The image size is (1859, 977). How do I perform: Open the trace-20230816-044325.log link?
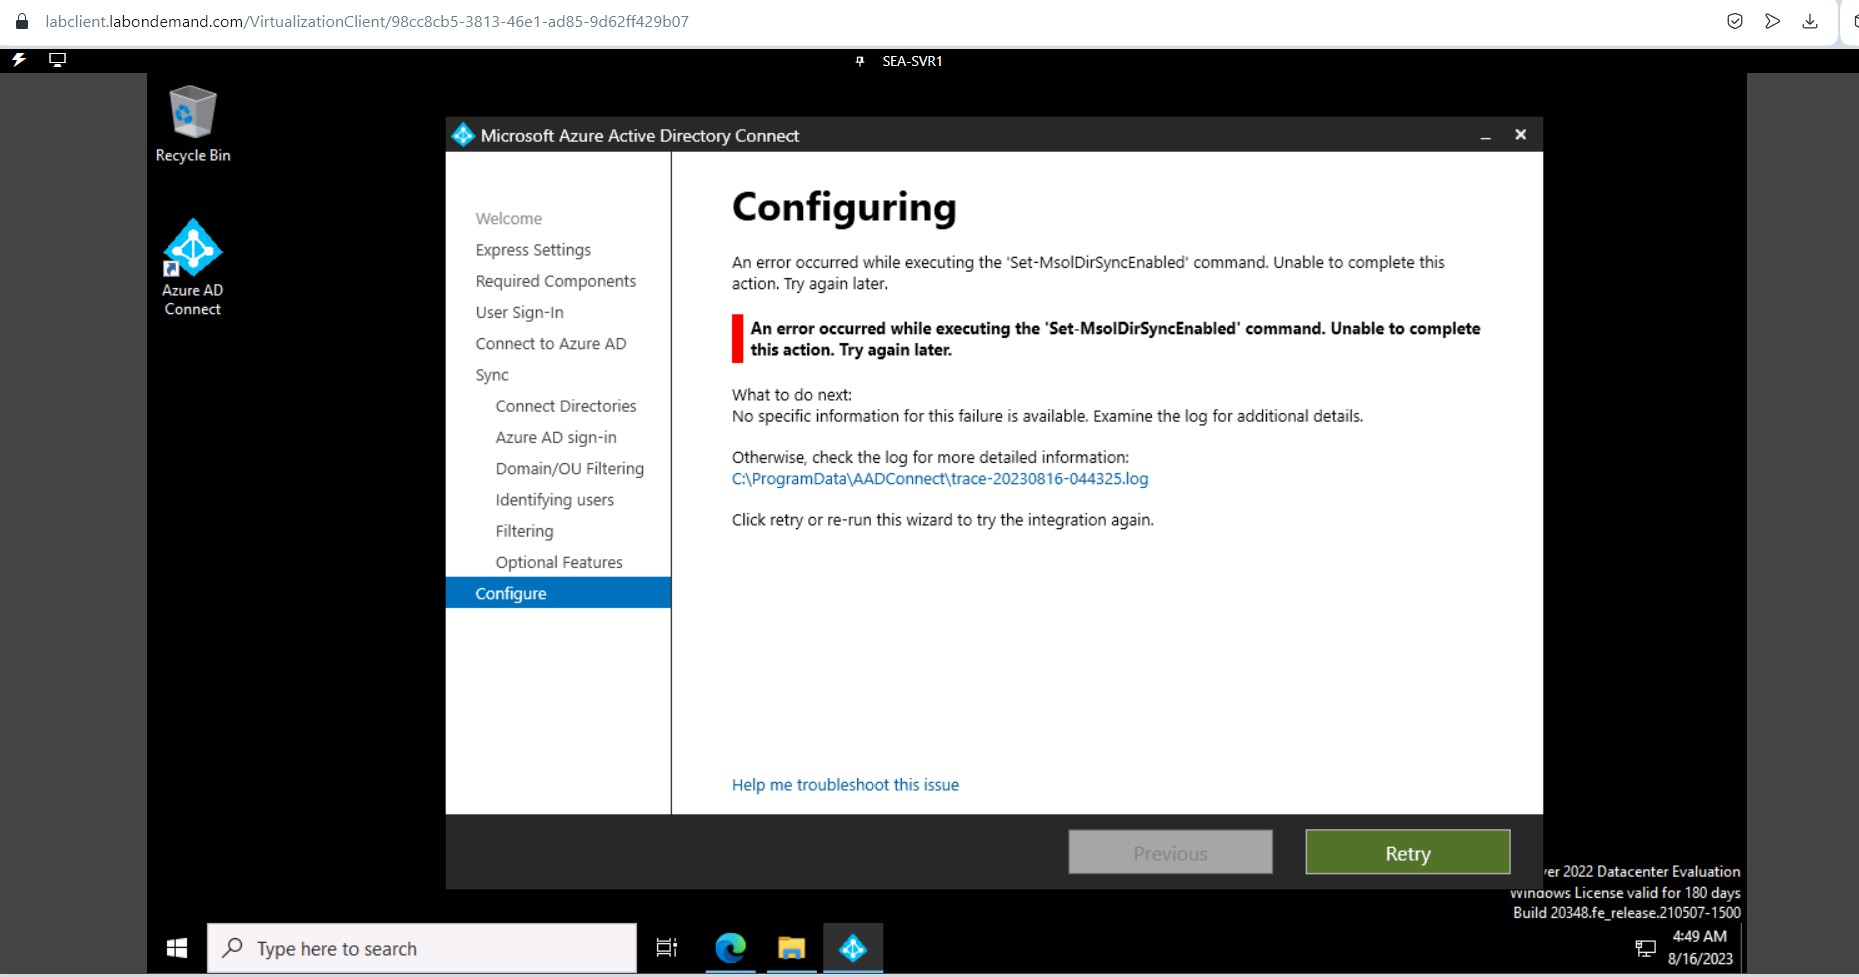[939, 479]
